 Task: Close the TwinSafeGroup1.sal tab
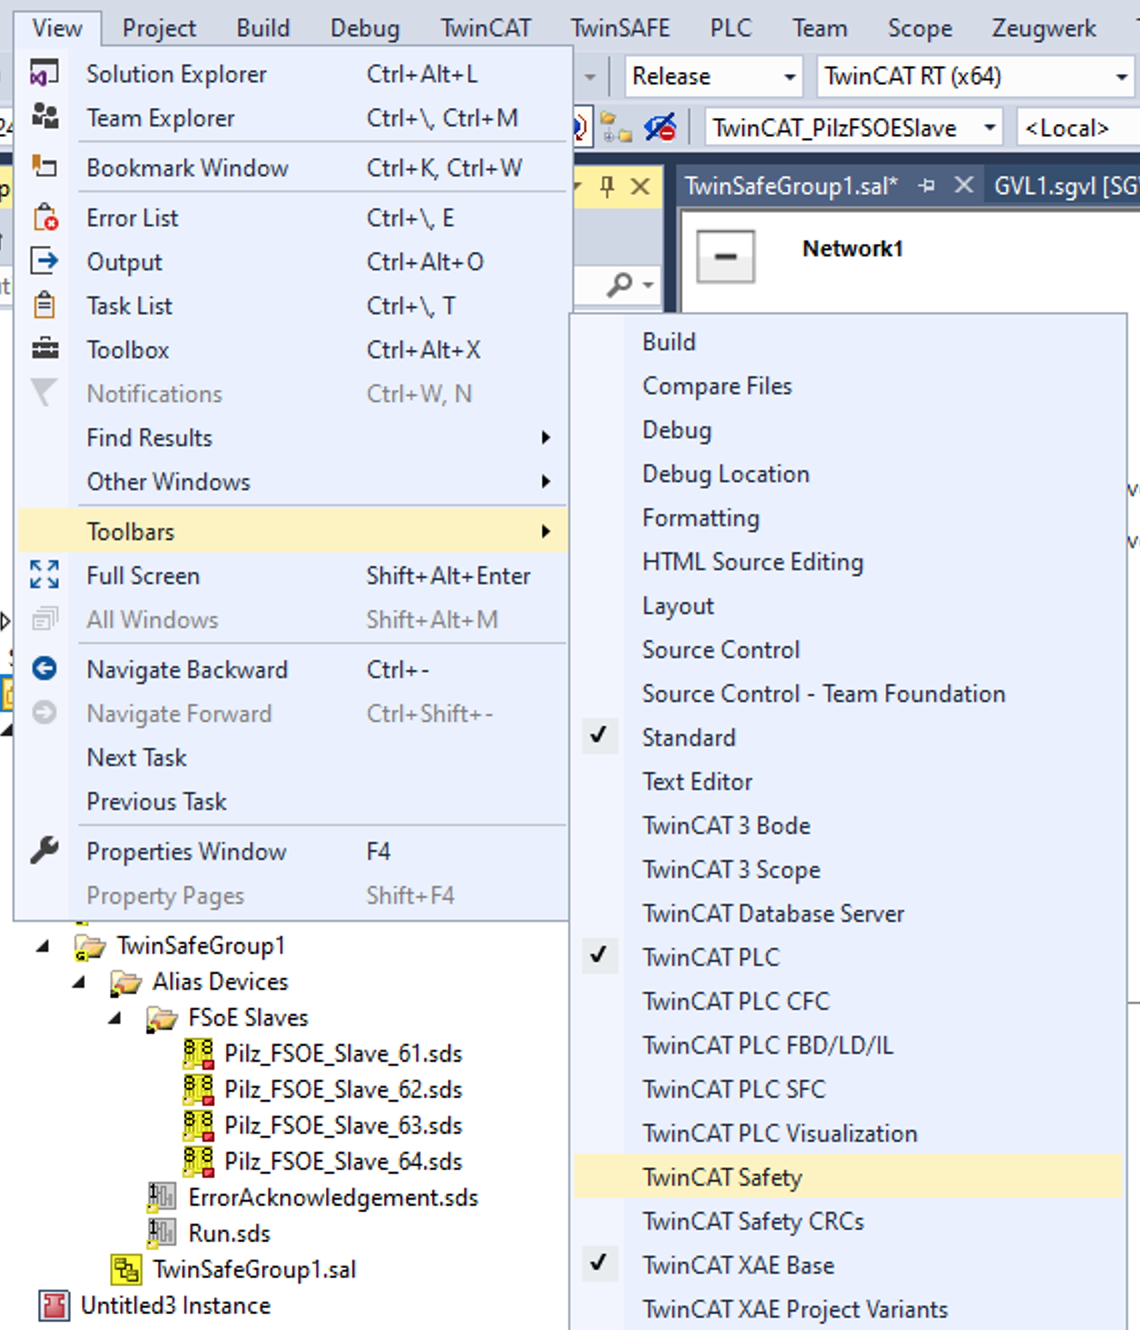(964, 186)
